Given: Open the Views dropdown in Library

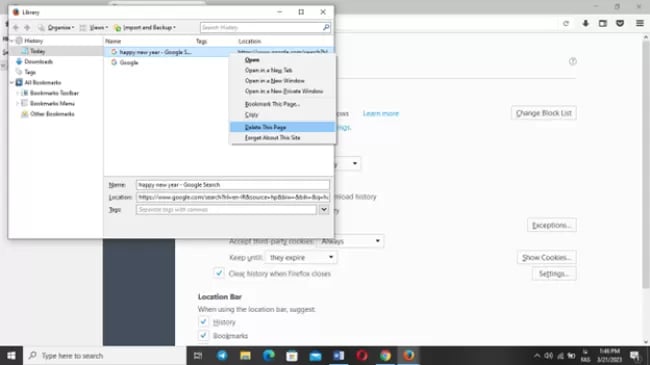Looking at the screenshot, I should click(94, 27).
